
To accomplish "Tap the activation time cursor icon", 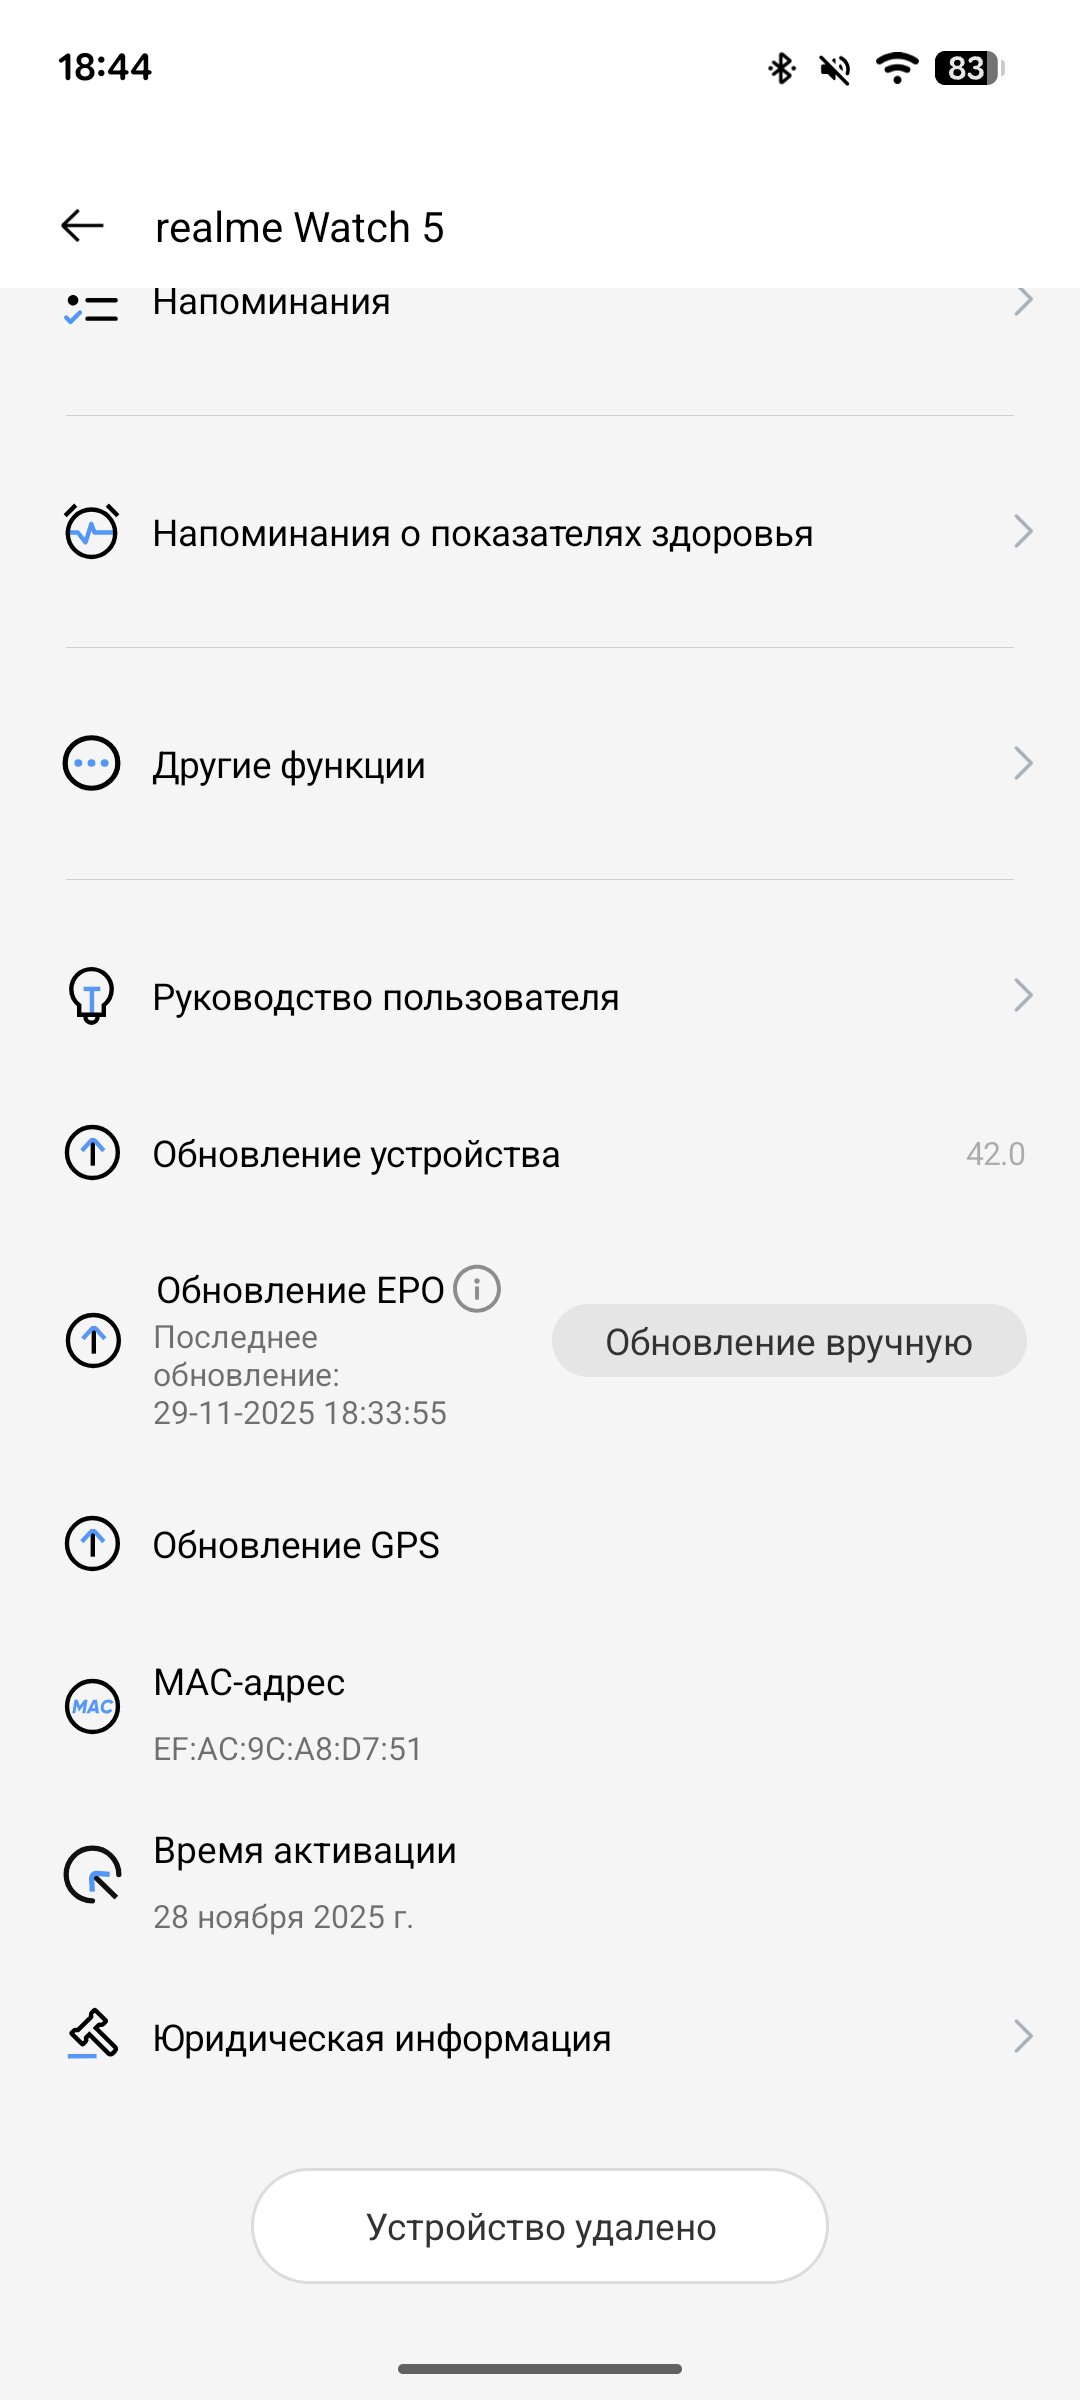I will point(92,1874).
